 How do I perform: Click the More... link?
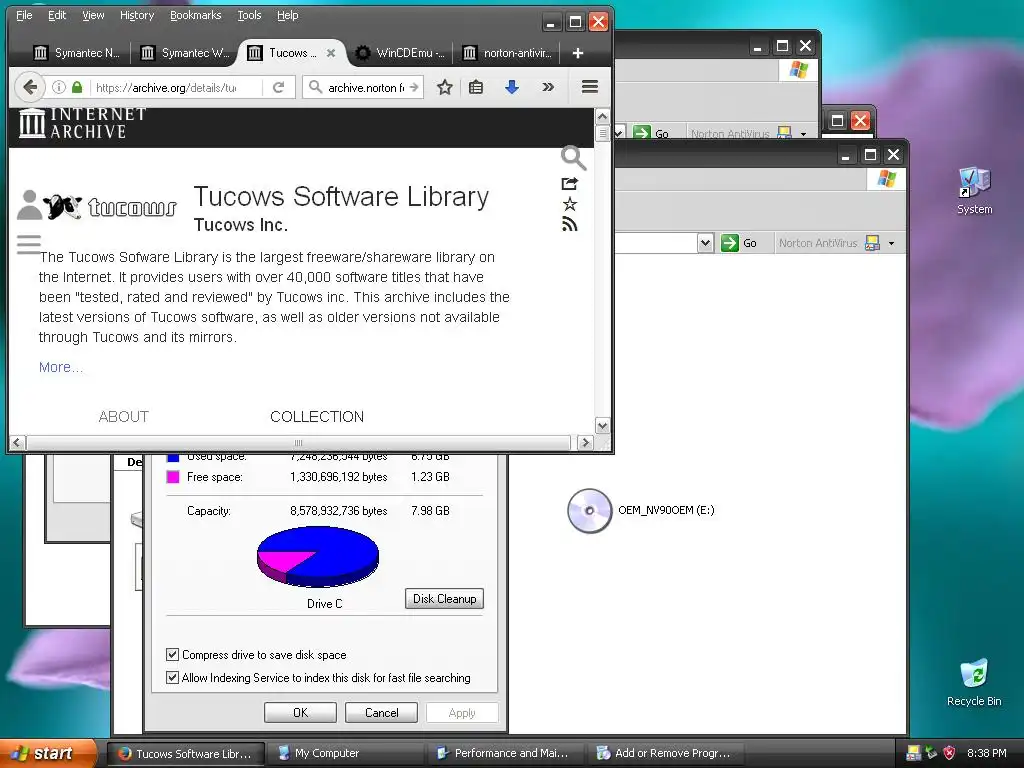60,367
